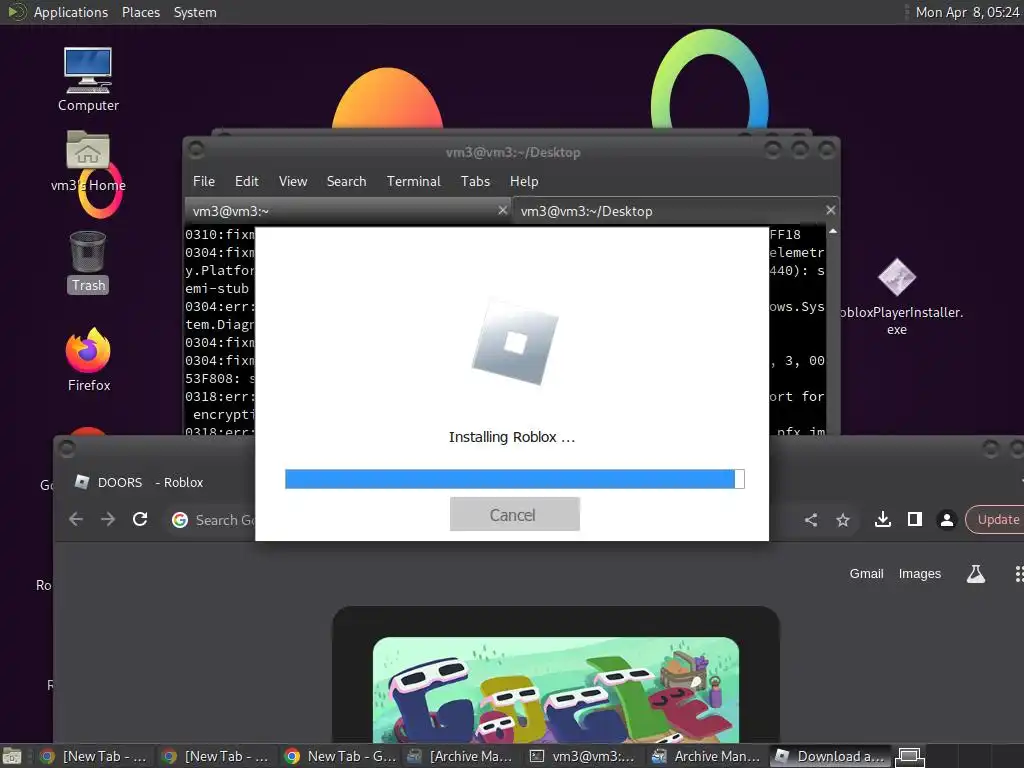Viewport: 1024px width, 768px height.
Task: Switch to Download a... taskbar window
Action: (x=829, y=756)
